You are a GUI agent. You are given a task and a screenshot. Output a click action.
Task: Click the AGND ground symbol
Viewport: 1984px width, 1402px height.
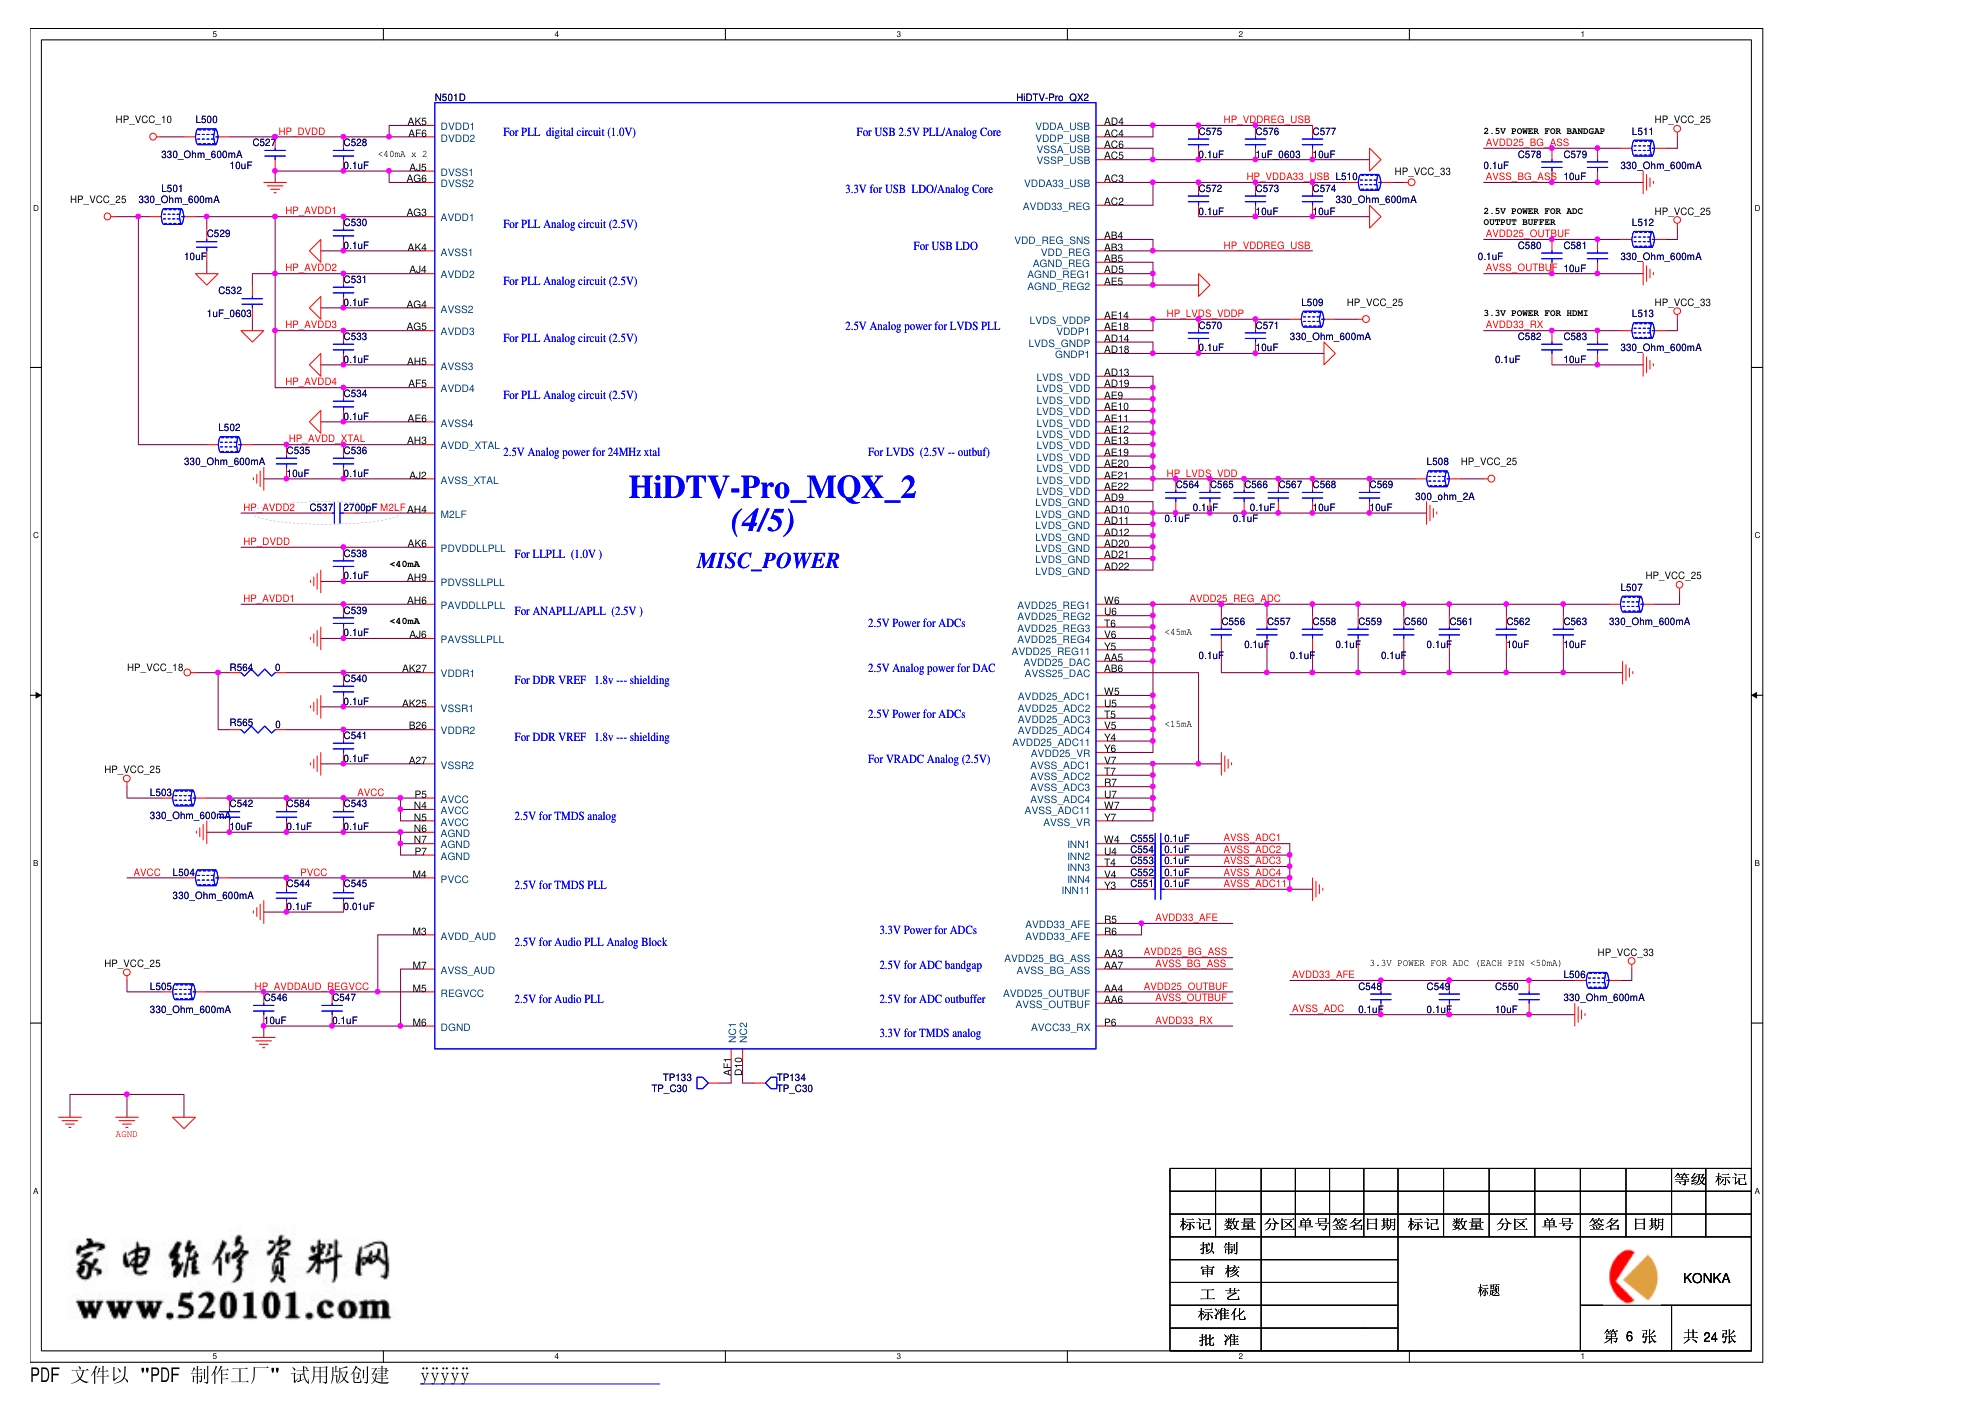126,1120
